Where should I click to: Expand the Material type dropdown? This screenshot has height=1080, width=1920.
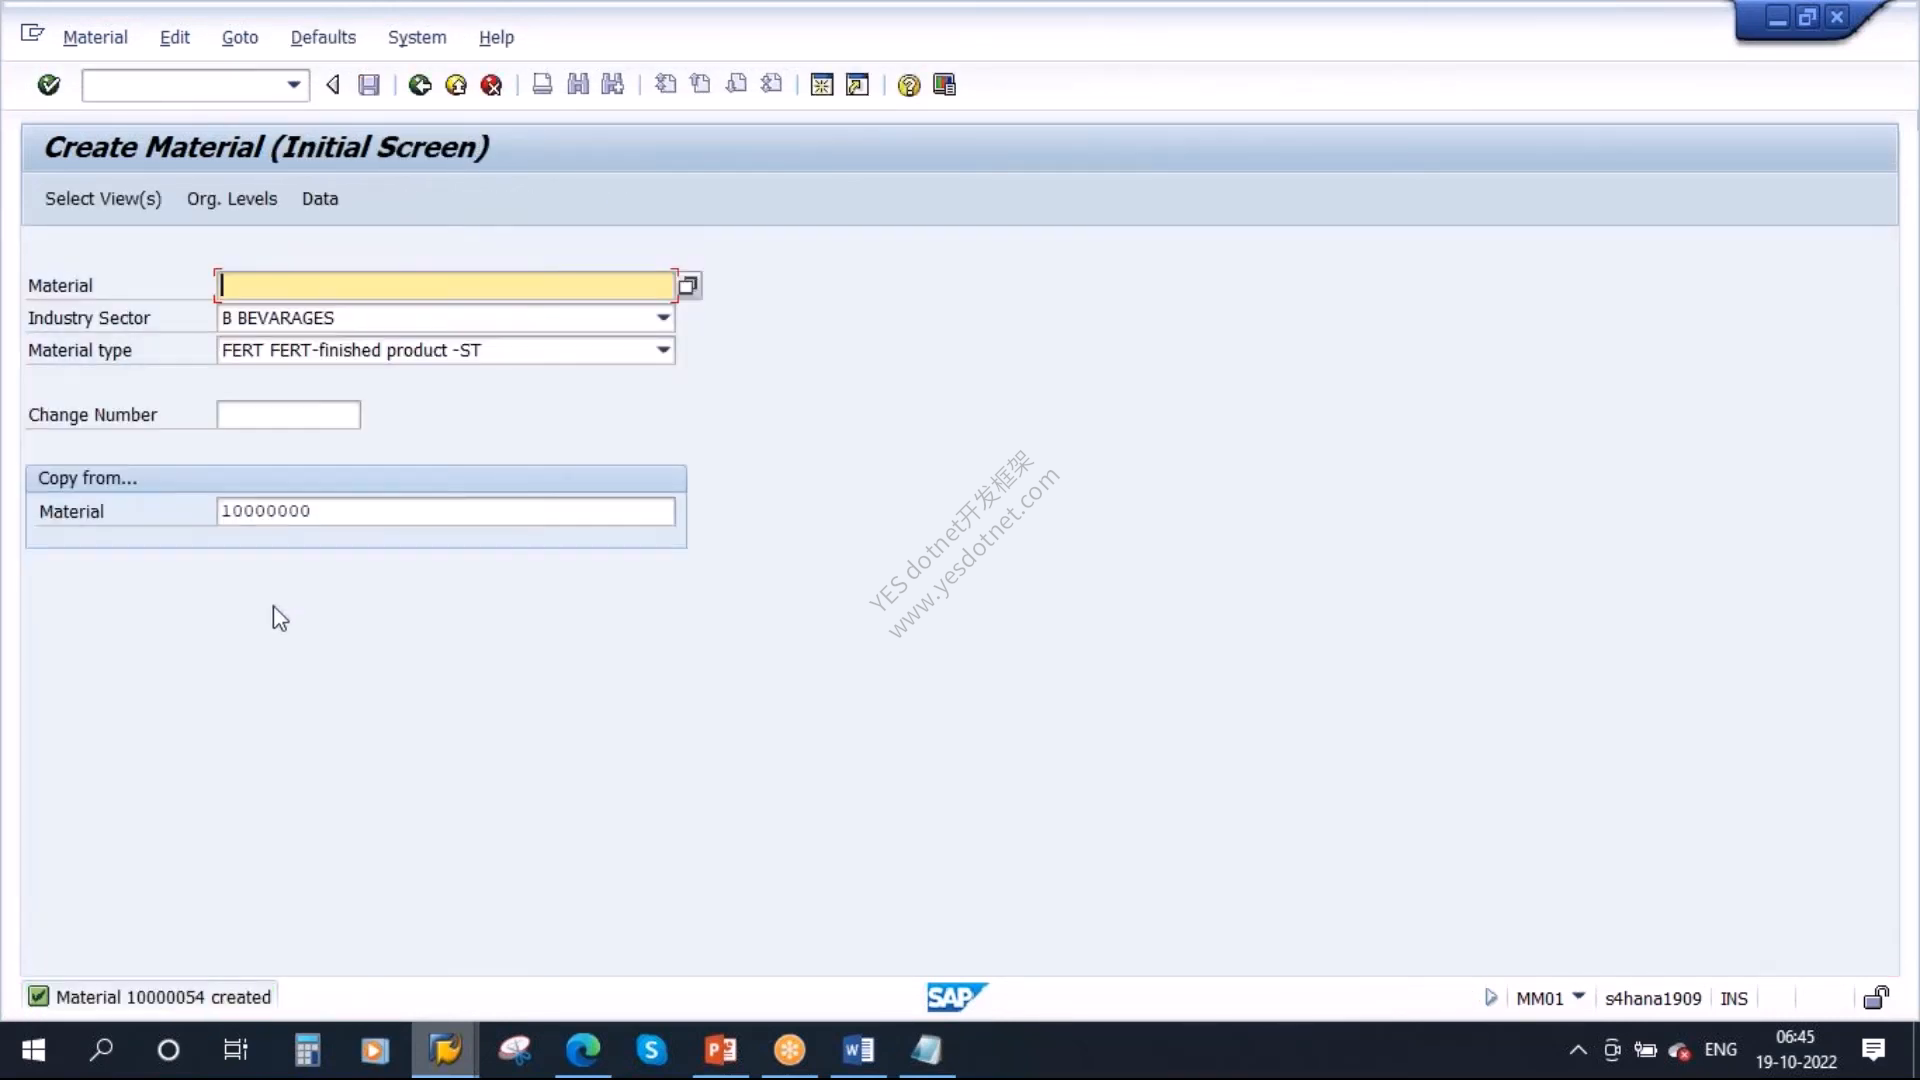tap(663, 350)
